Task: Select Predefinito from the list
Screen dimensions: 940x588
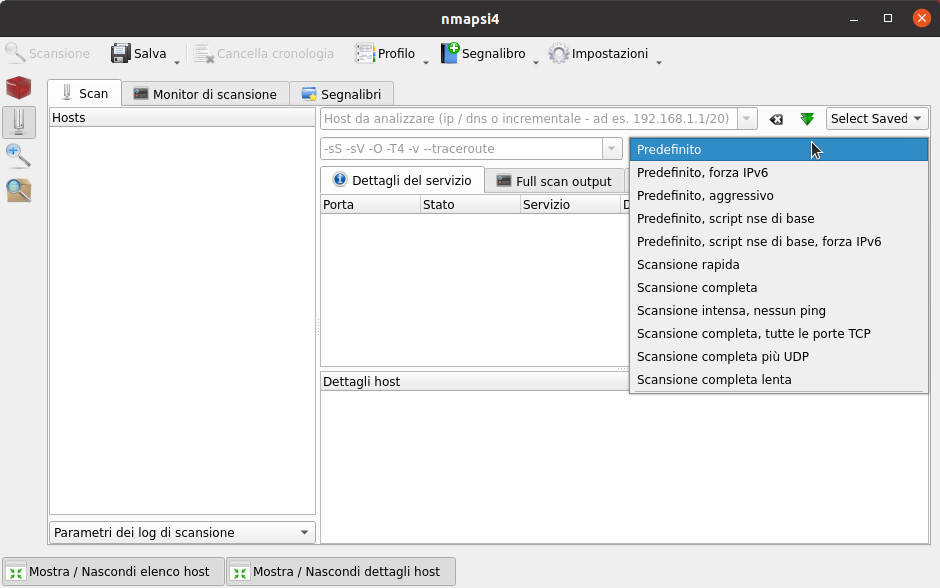Action: click(779, 149)
